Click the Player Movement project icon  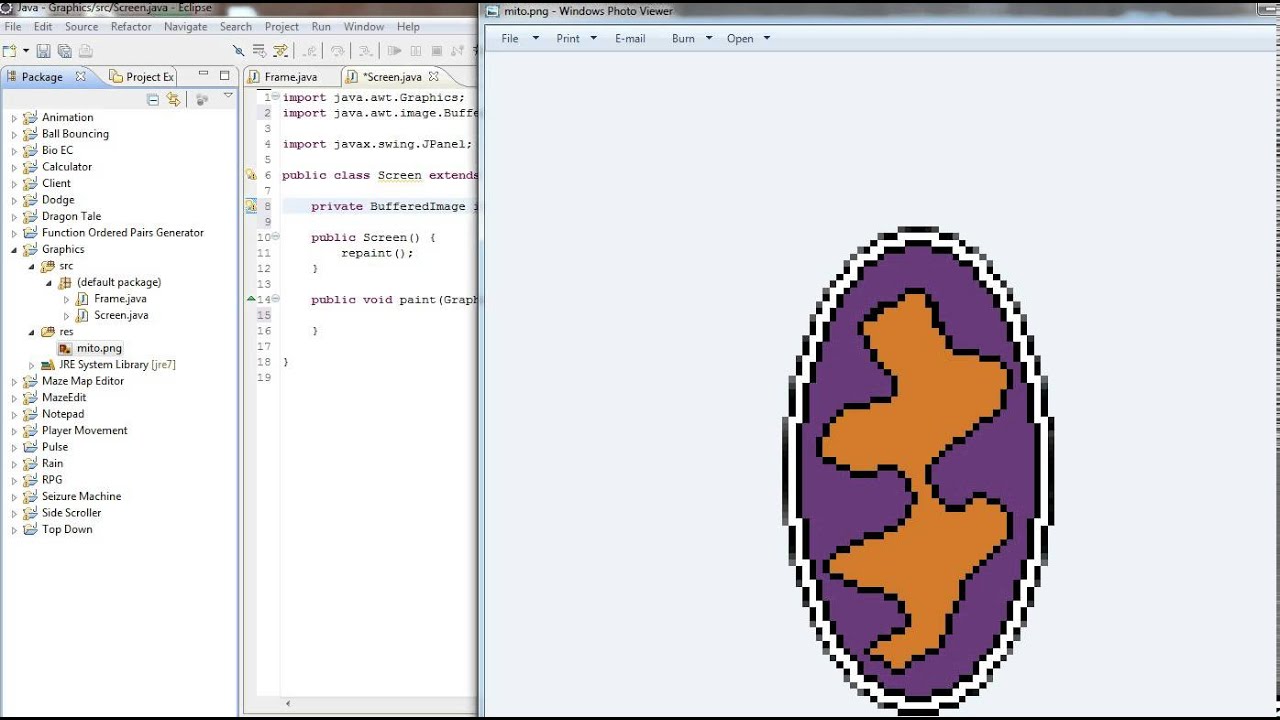pos(30,431)
